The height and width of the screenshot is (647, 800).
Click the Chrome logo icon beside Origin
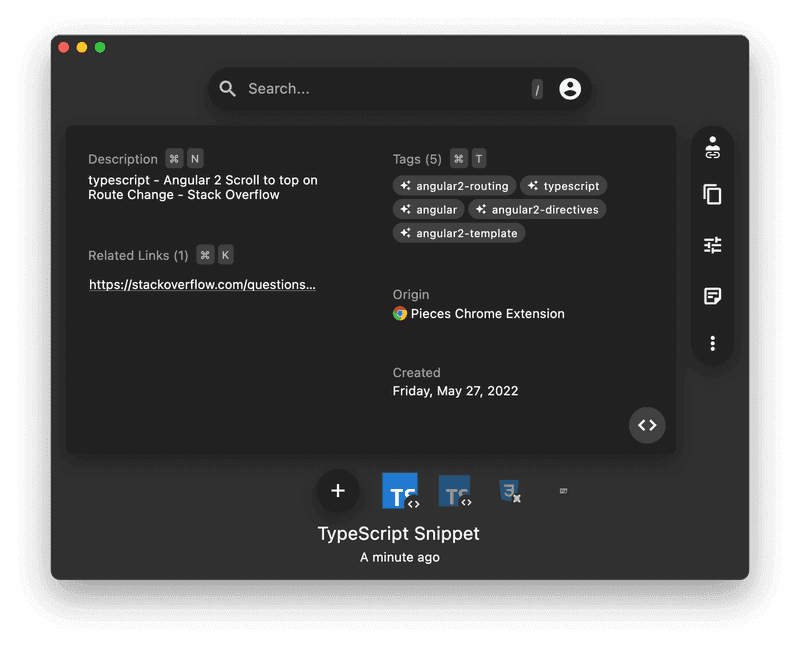coord(400,313)
